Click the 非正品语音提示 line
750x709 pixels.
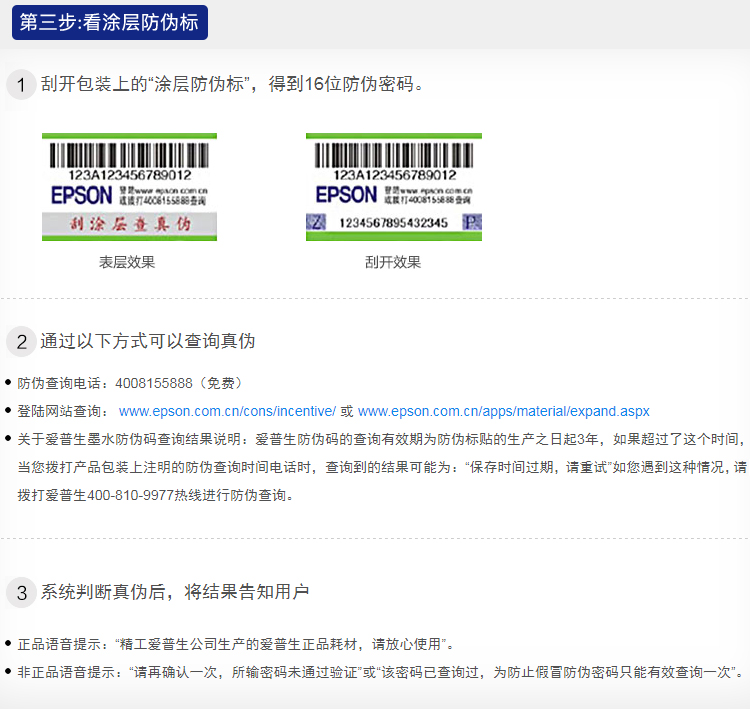380,673
